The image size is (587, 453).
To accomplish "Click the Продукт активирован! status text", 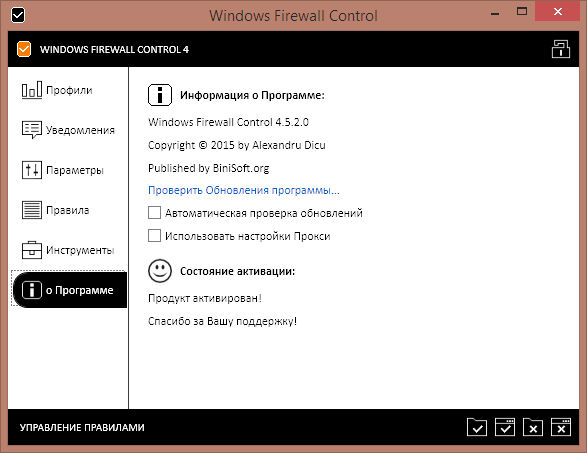I will [205, 298].
